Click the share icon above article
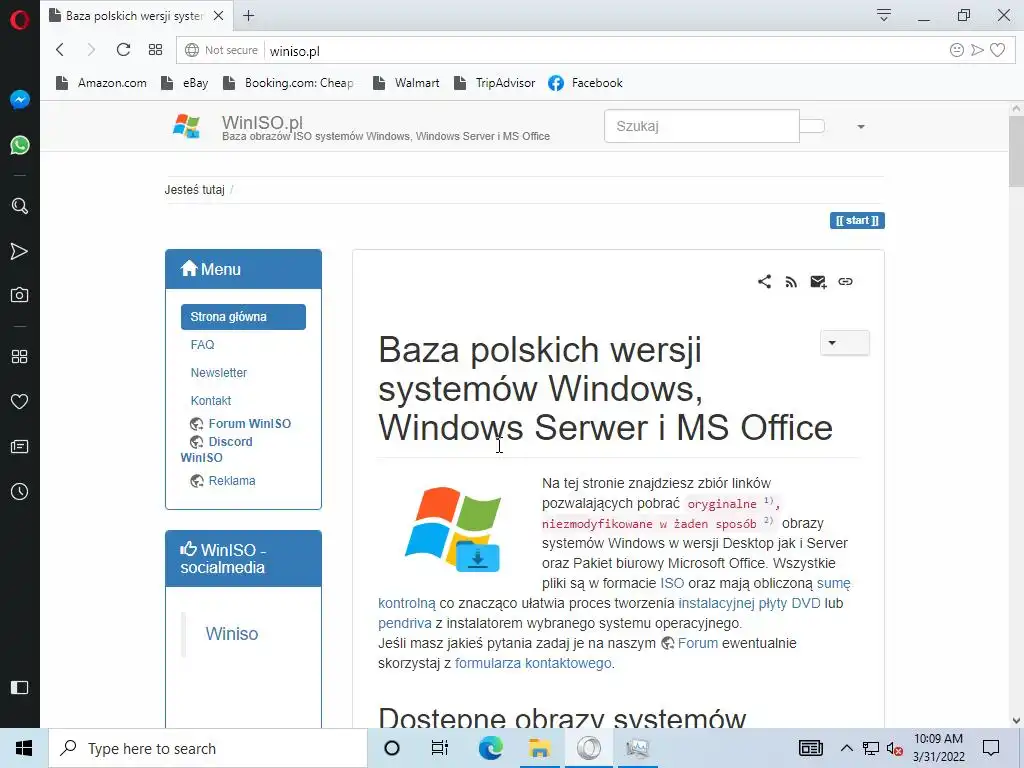 tap(764, 281)
